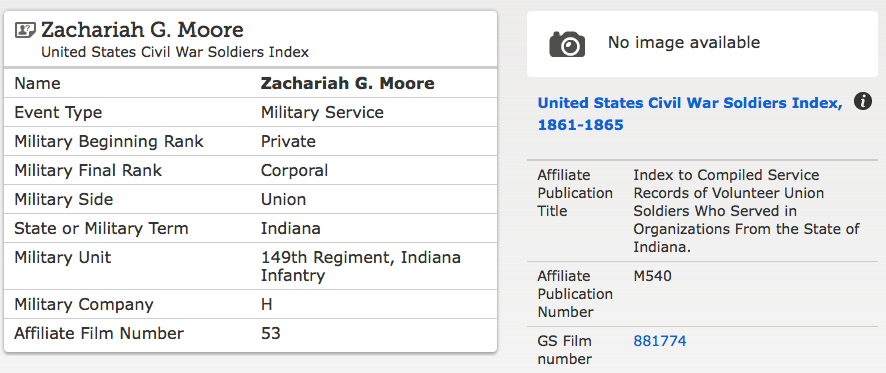The height and width of the screenshot is (373, 886).
Task: Click the Private beginning rank value
Action: 288,141
